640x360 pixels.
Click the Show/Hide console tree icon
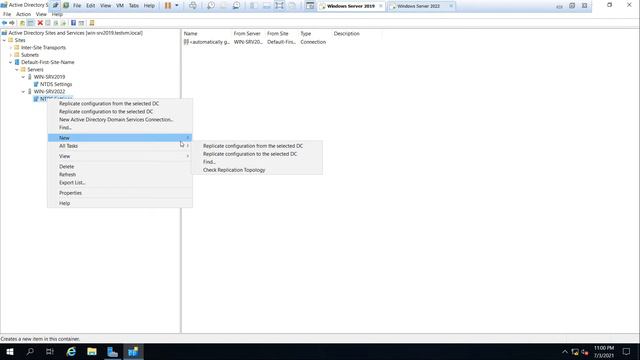click(x=31, y=23)
